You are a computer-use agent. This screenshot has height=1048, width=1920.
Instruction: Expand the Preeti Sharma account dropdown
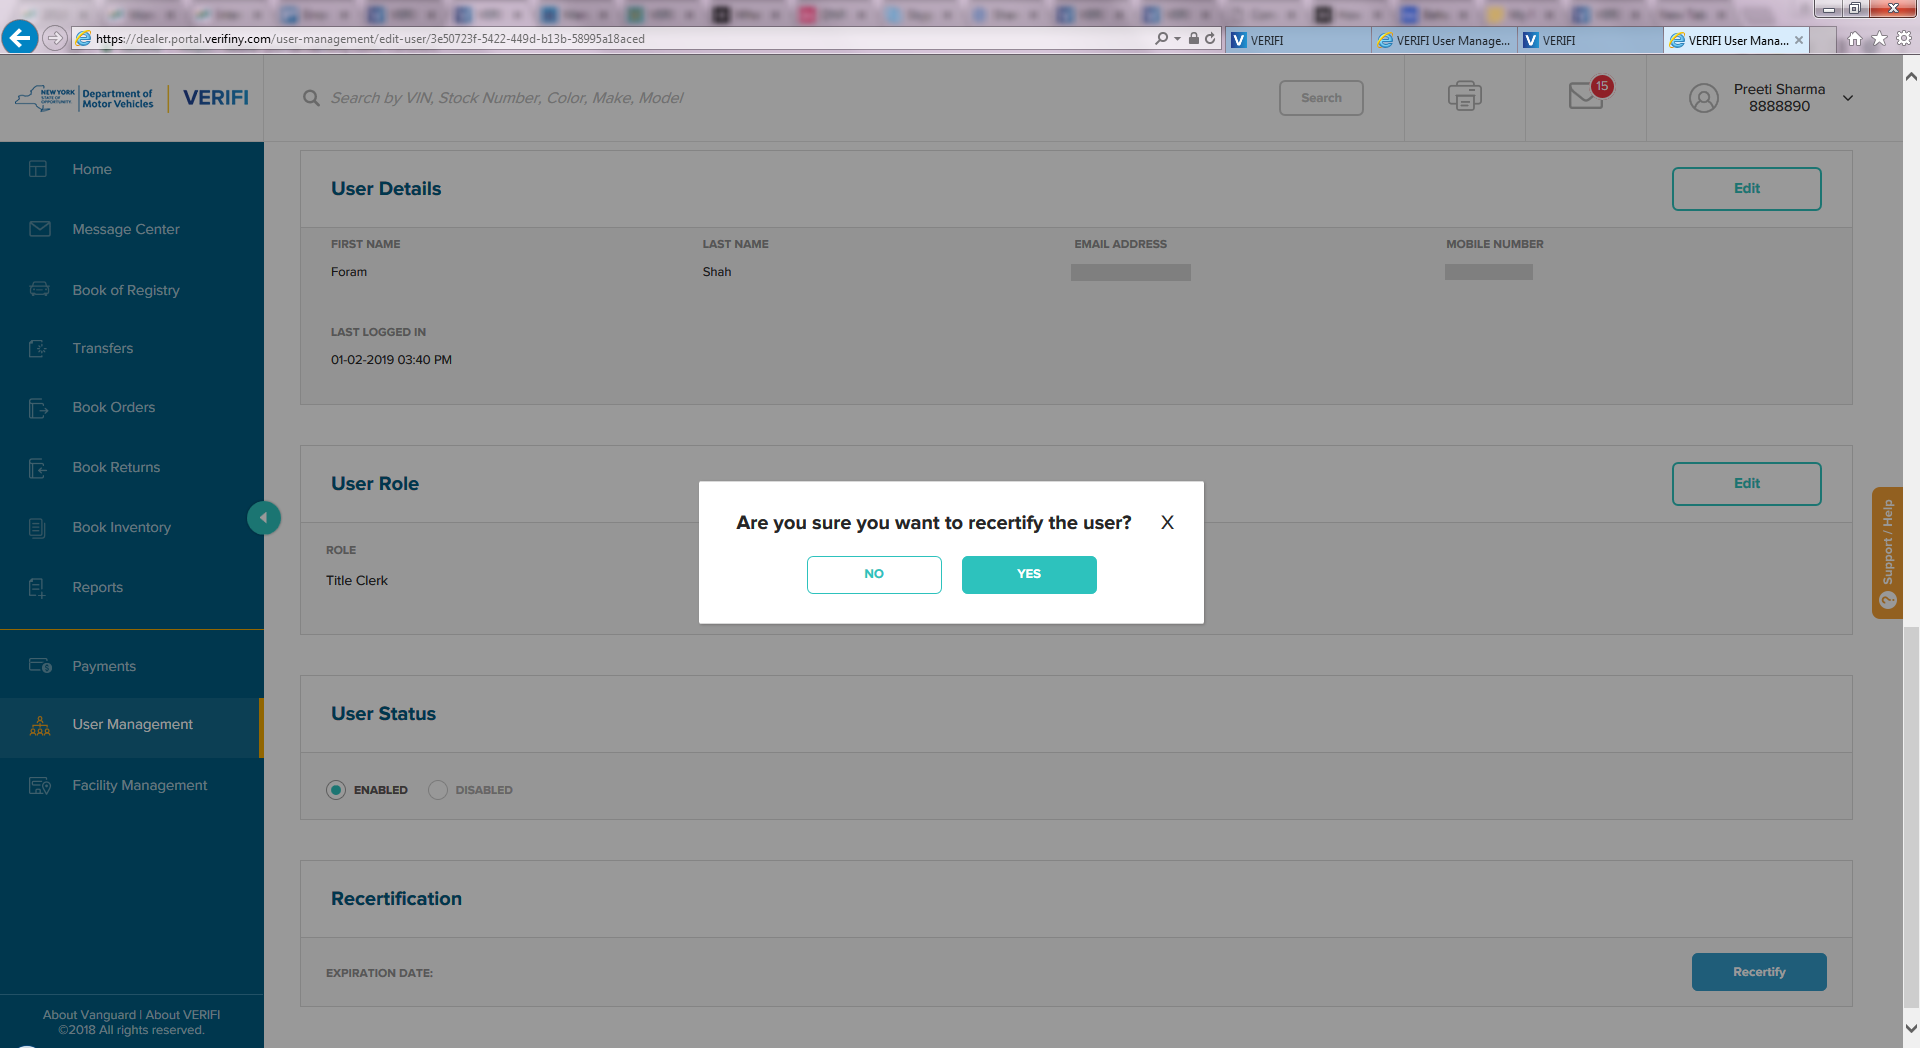(1848, 98)
